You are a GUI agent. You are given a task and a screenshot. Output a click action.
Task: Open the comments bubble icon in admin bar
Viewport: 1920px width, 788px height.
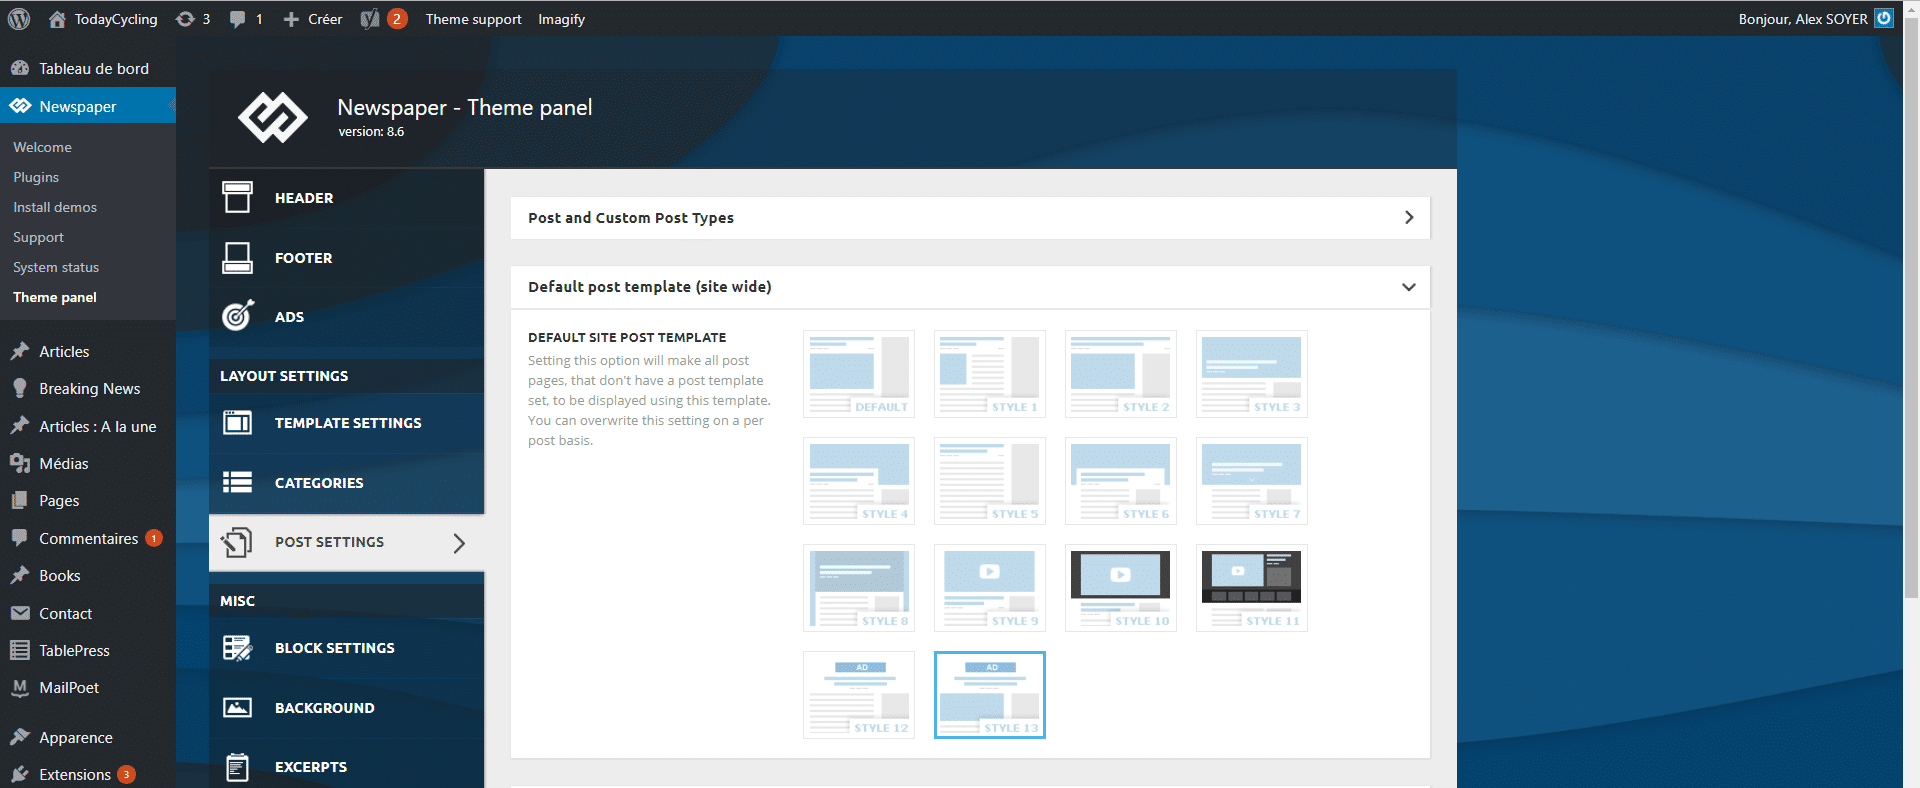point(237,19)
